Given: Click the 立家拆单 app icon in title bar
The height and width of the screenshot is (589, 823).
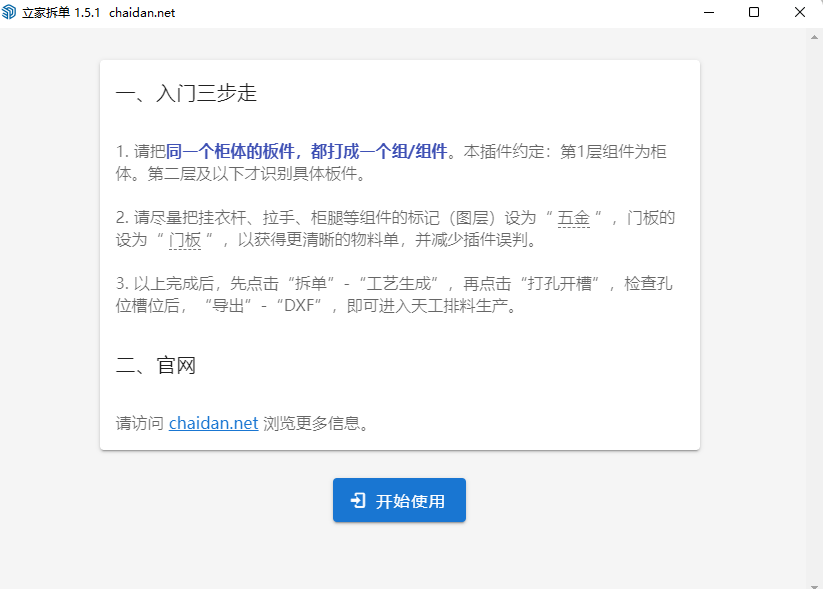Looking at the screenshot, I should coord(10,13).
